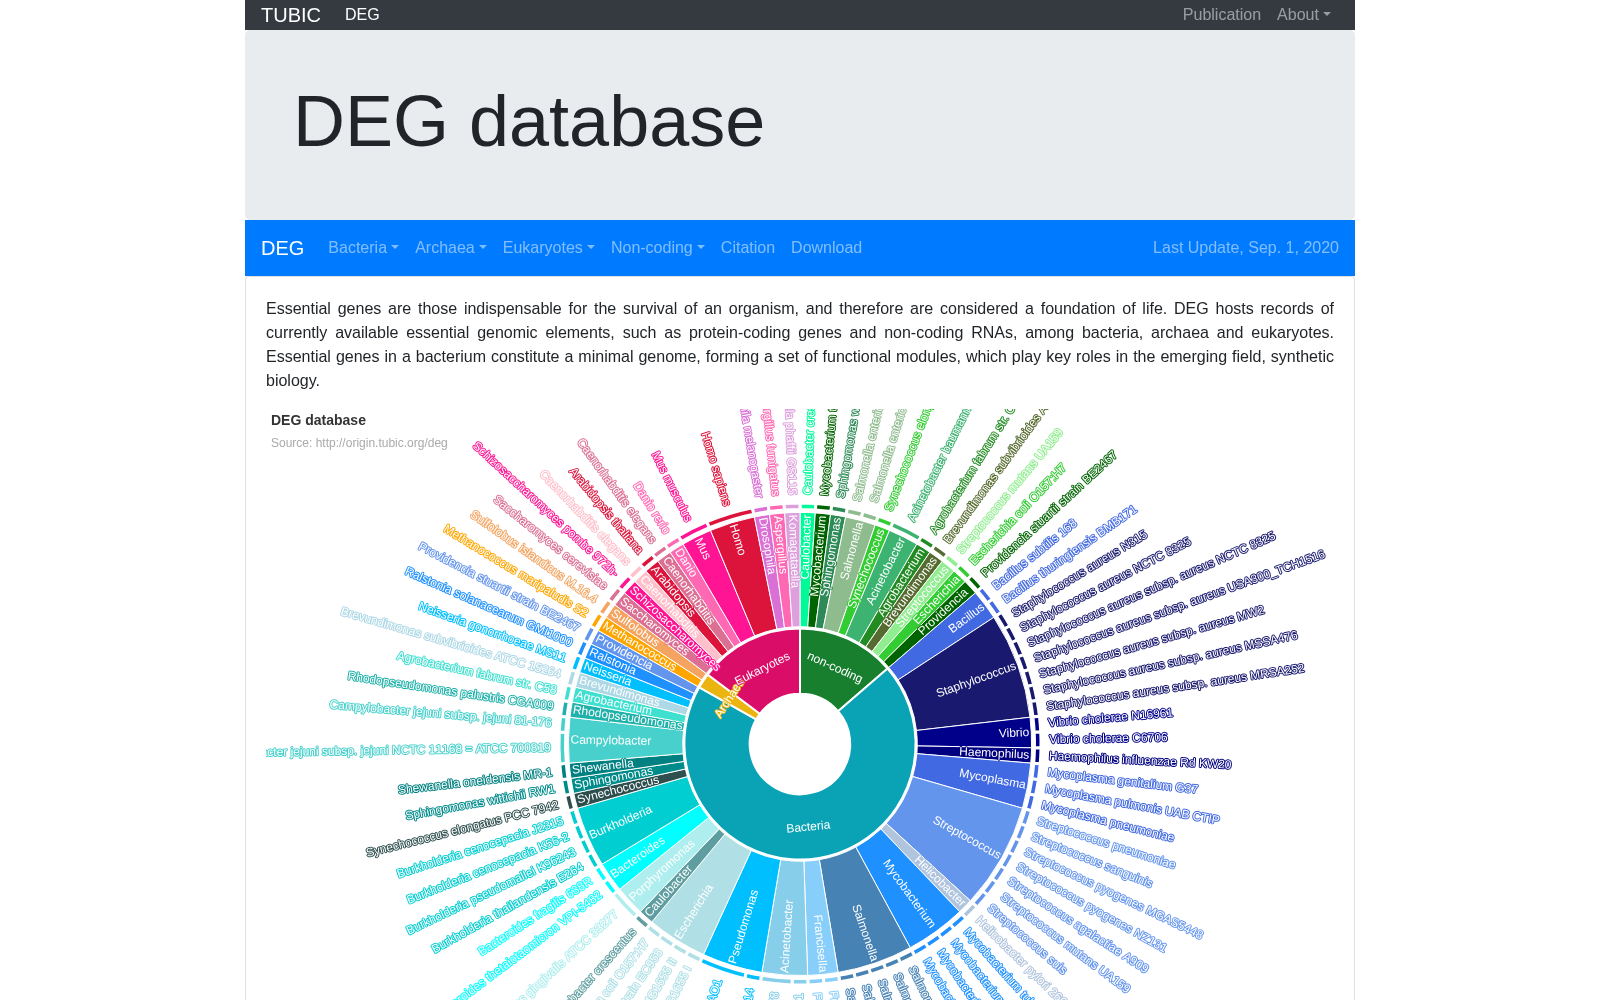1600x1000 pixels.
Task: Click the Synechococcus elongatus PCC 7942 label
Action: (x=462, y=829)
